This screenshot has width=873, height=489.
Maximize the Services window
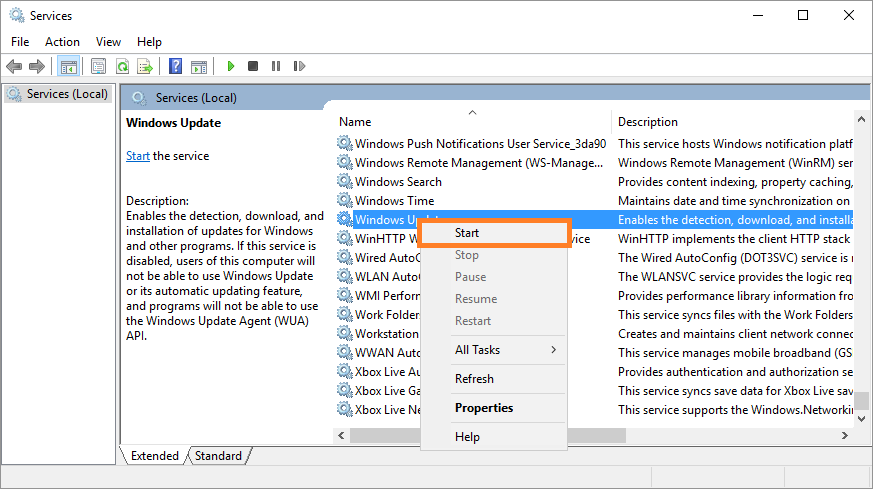(x=803, y=15)
